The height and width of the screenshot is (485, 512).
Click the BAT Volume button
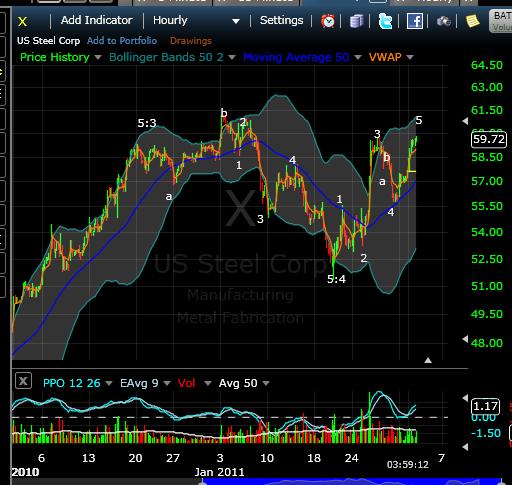(501, 21)
